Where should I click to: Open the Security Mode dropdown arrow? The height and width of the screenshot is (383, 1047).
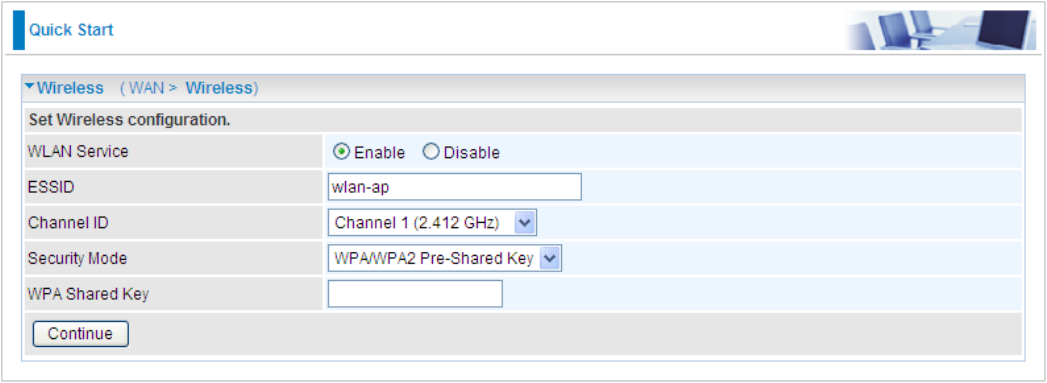point(550,259)
